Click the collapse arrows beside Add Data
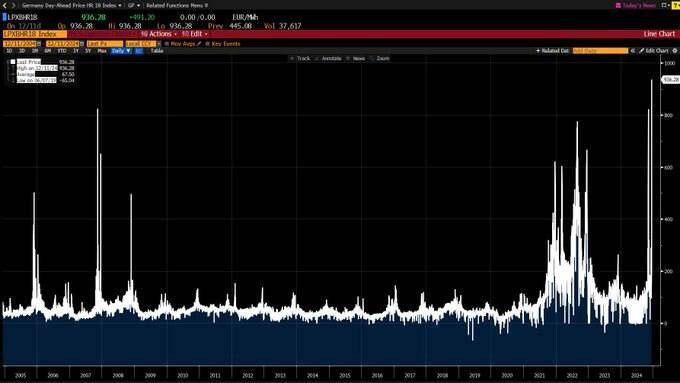 click(633, 51)
